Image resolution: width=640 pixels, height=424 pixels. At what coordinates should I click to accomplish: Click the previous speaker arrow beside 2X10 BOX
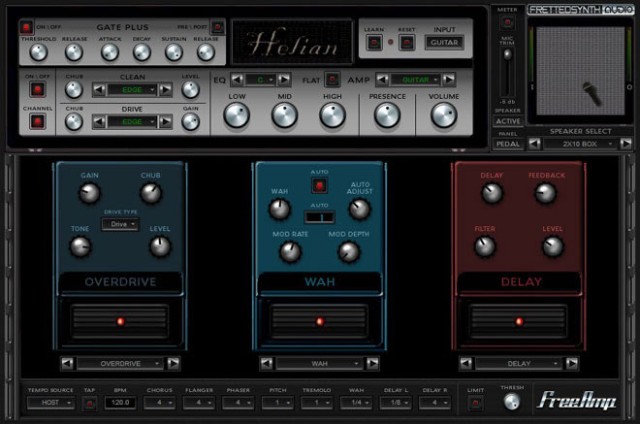pos(535,144)
